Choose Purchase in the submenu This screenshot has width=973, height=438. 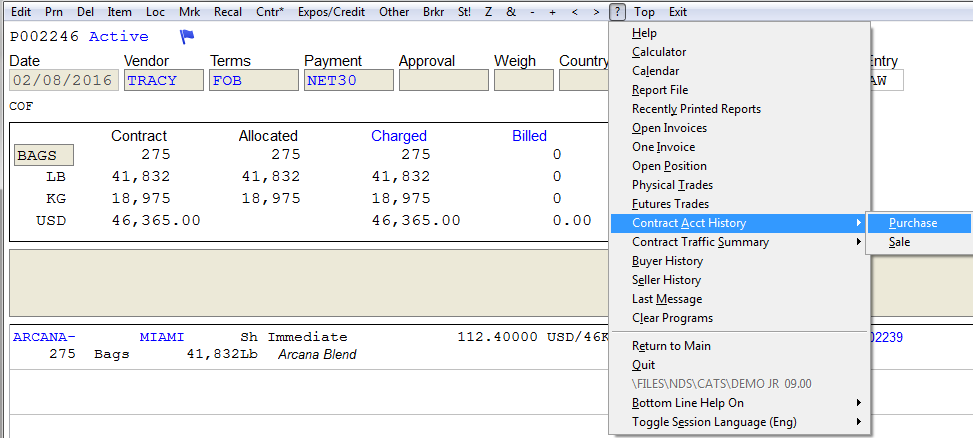[919, 223]
